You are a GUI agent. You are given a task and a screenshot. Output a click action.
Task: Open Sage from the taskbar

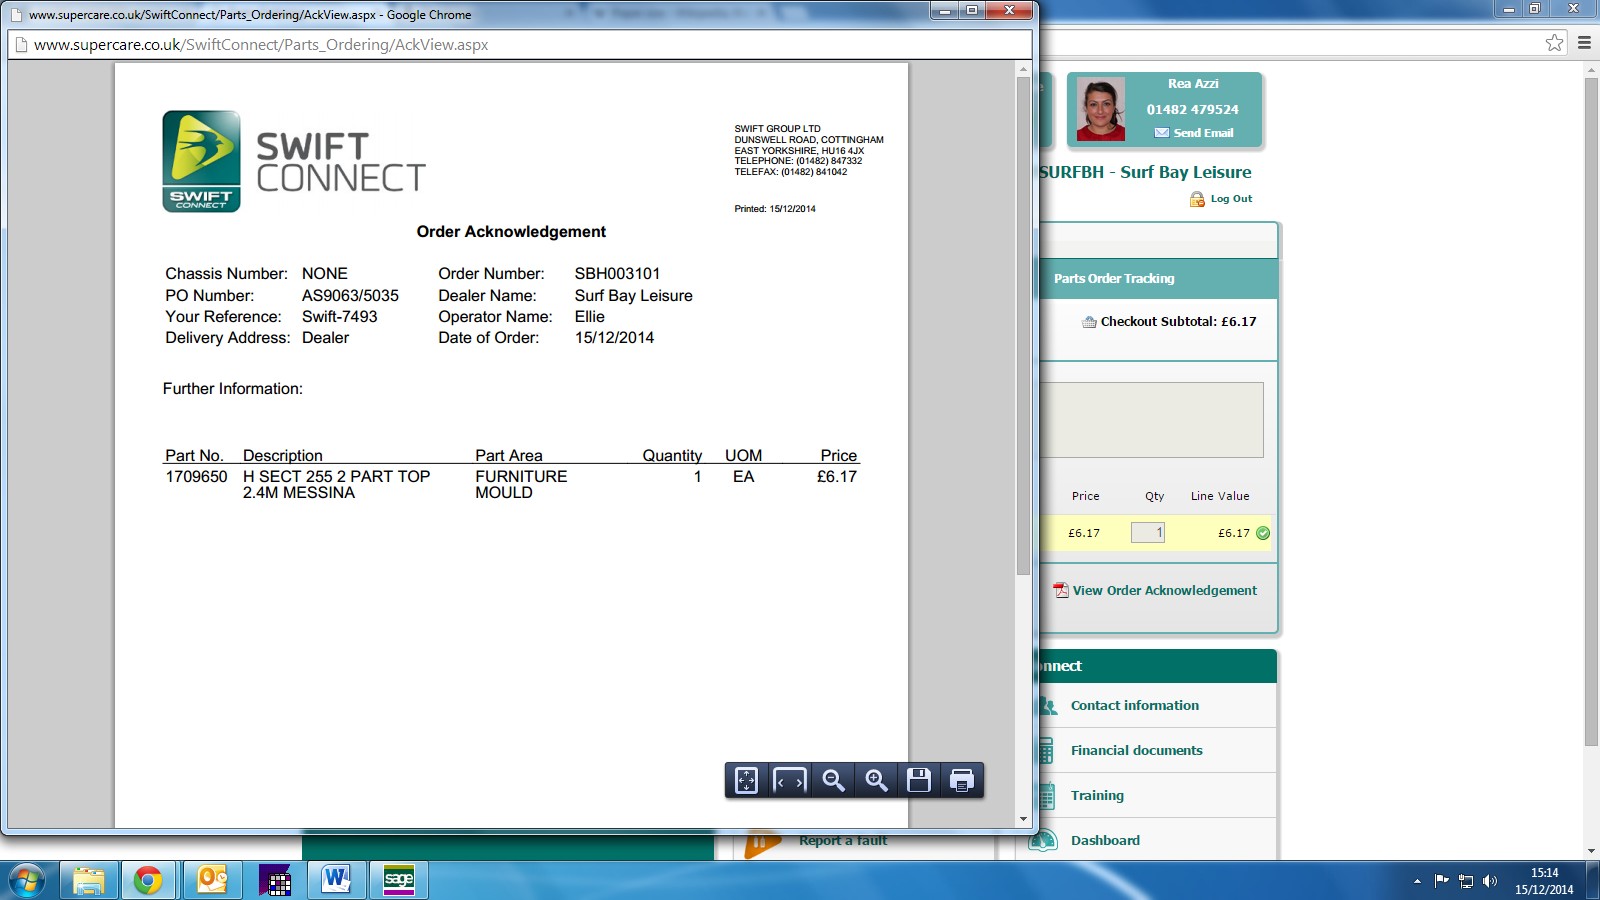(398, 880)
